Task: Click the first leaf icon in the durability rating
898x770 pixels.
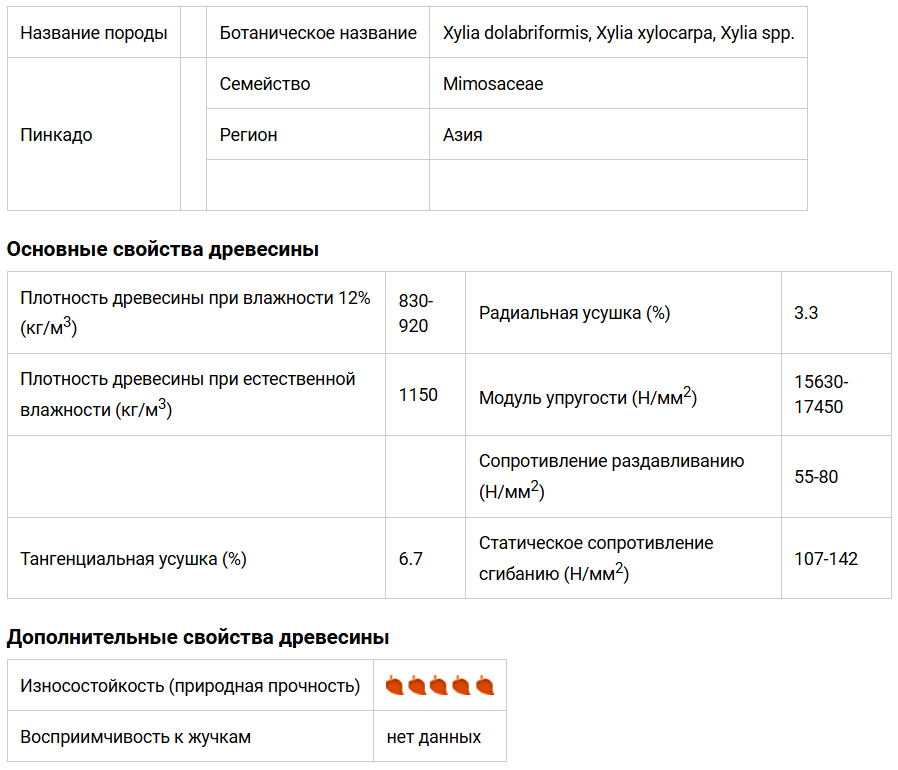Action: tap(394, 686)
